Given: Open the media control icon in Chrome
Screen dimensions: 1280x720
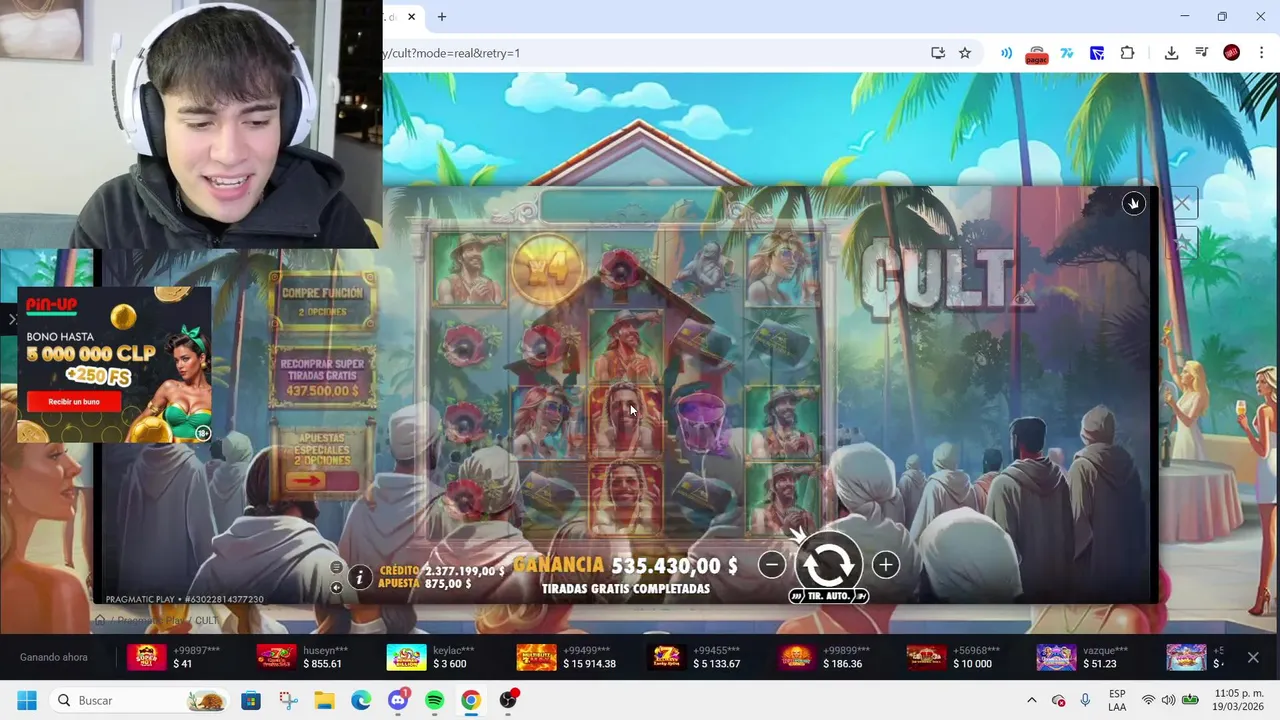Looking at the screenshot, I should point(1202,53).
